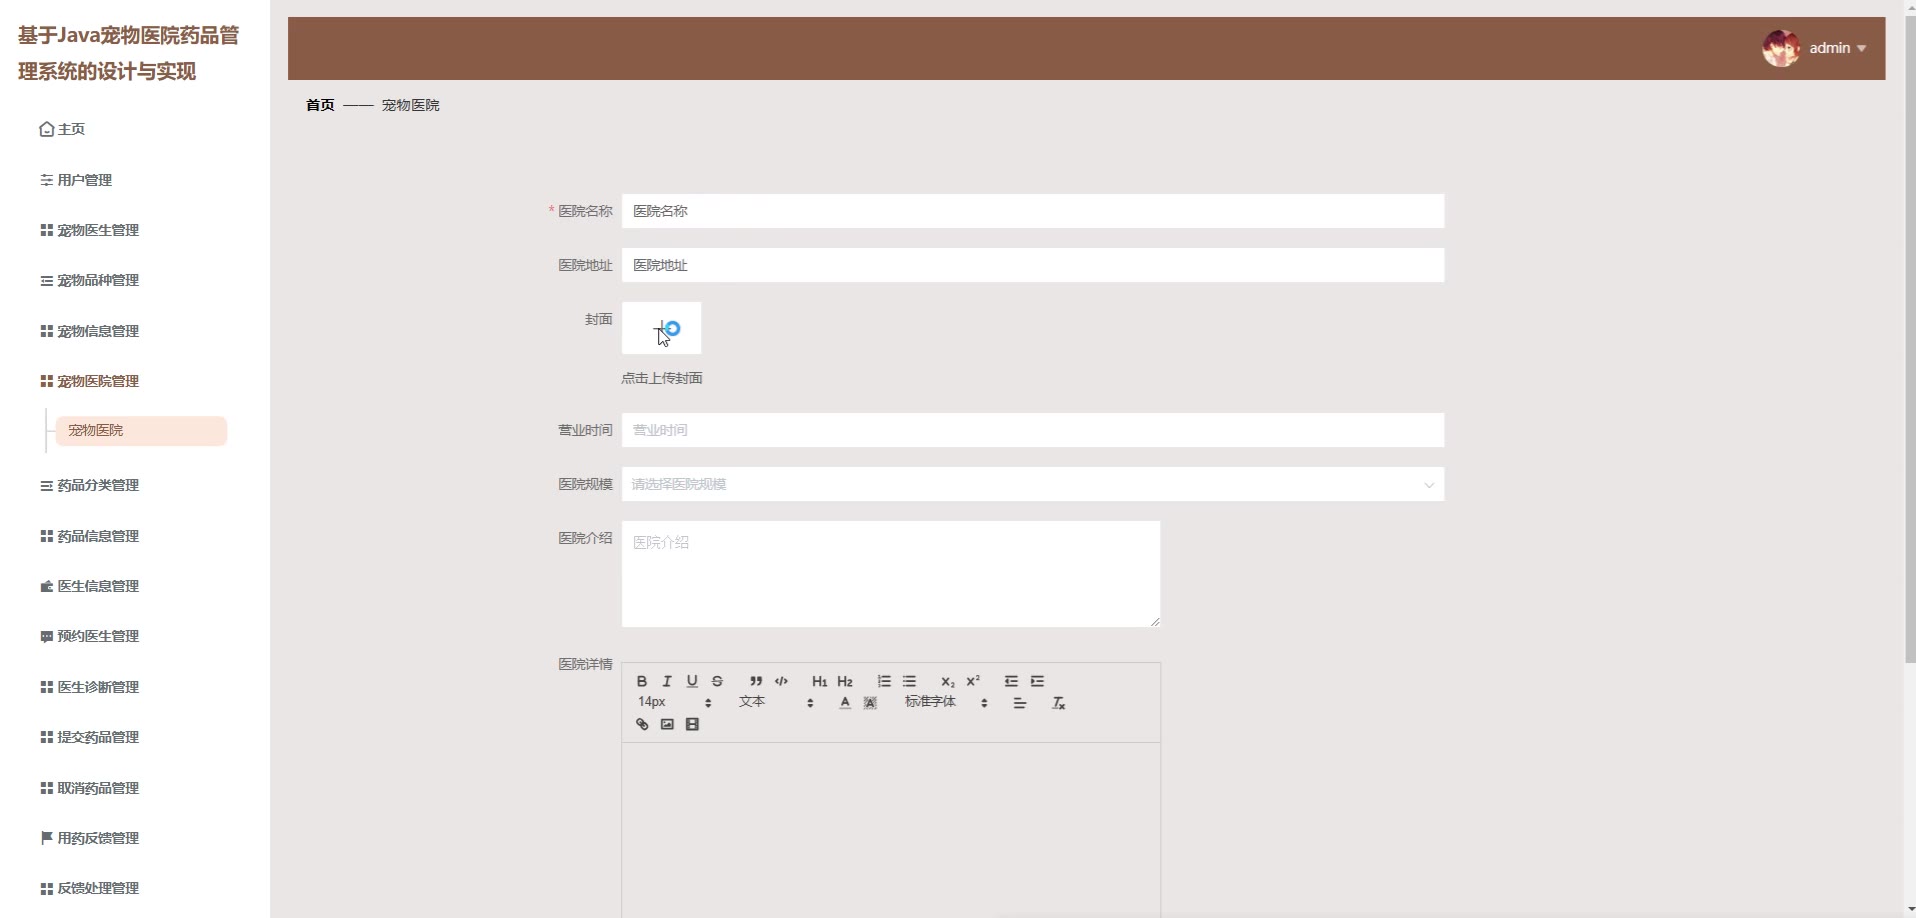1916x918 pixels.
Task: Click the 点击上传封面 hint text
Action: (x=661, y=378)
